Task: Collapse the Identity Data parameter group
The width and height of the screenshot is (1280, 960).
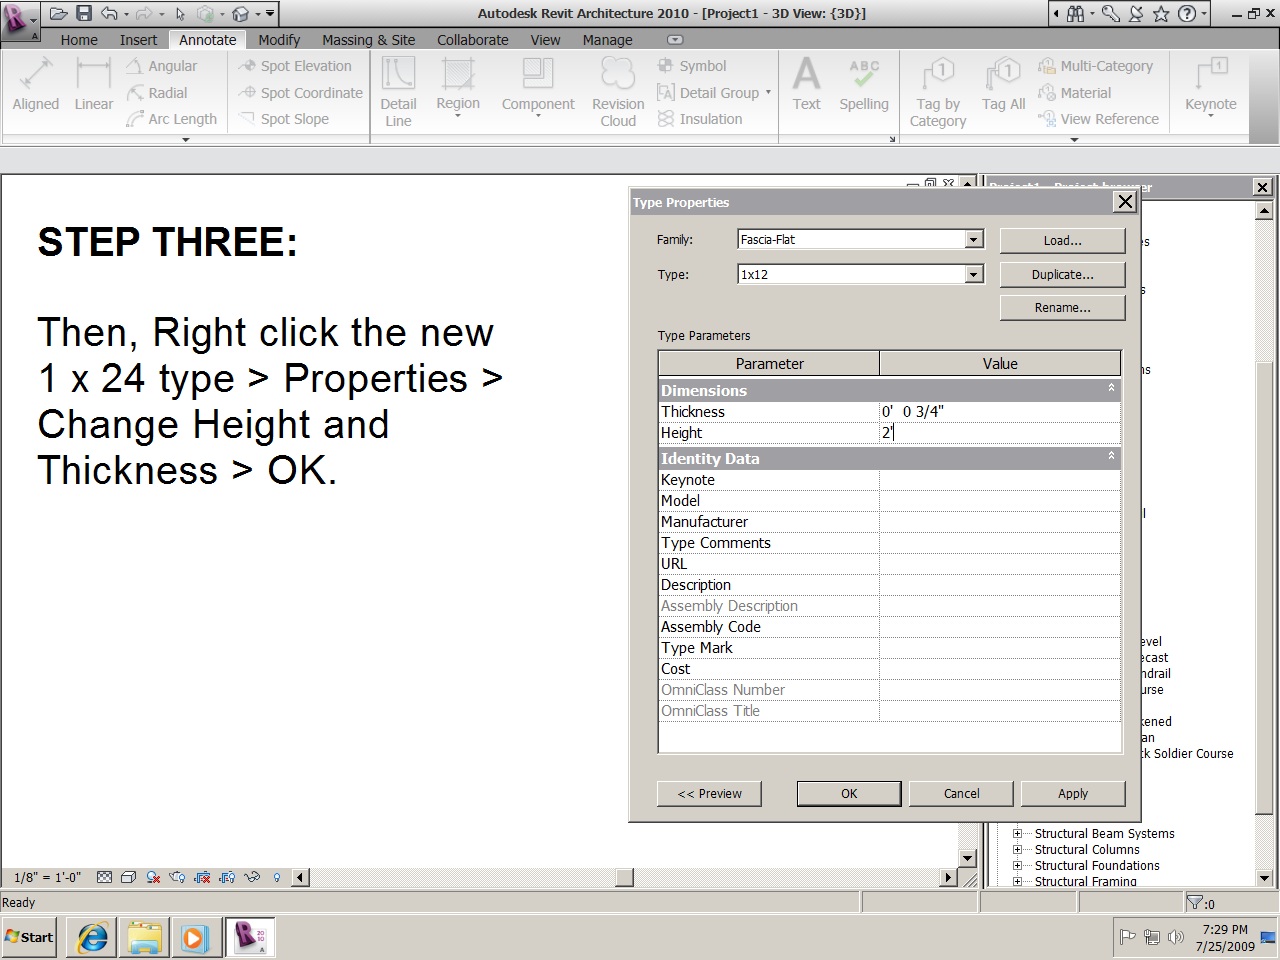Action: coord(1110,456)
